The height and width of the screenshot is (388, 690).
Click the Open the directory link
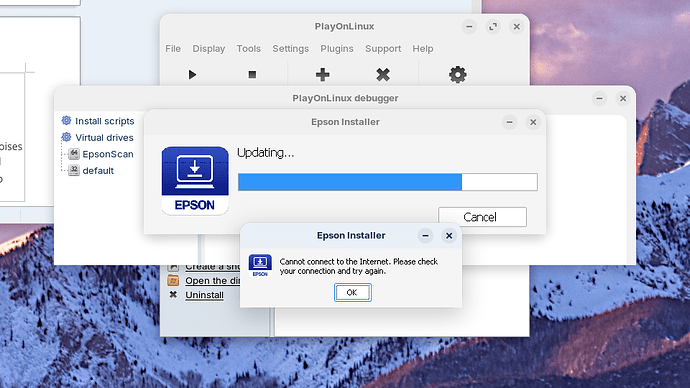213,281
